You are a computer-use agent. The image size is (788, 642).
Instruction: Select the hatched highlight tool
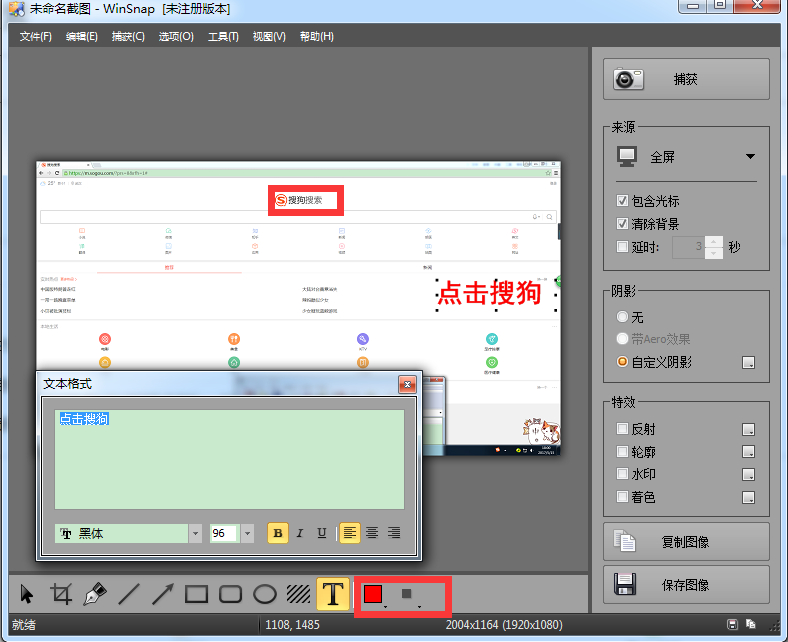tap(298, 594)
